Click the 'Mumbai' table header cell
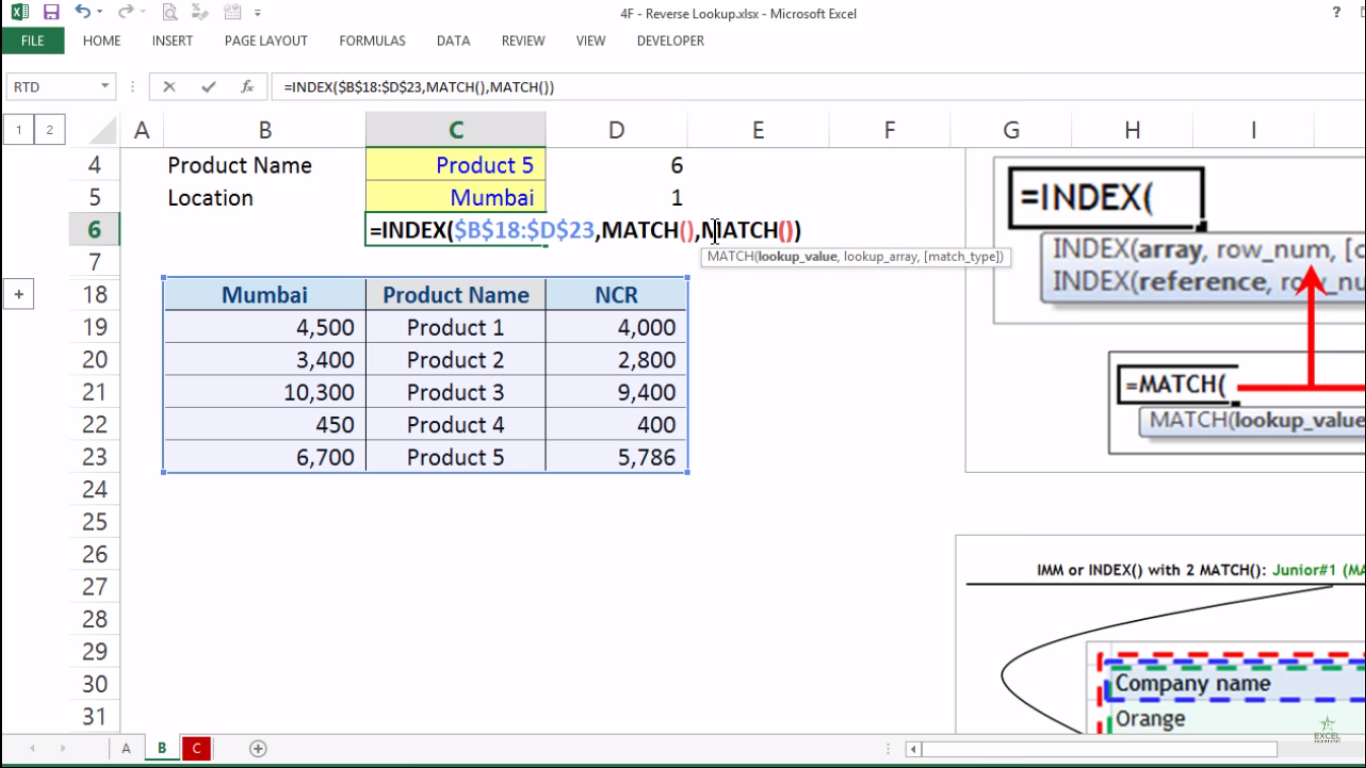Screen dimensions: 1366x768 (265, 295)
